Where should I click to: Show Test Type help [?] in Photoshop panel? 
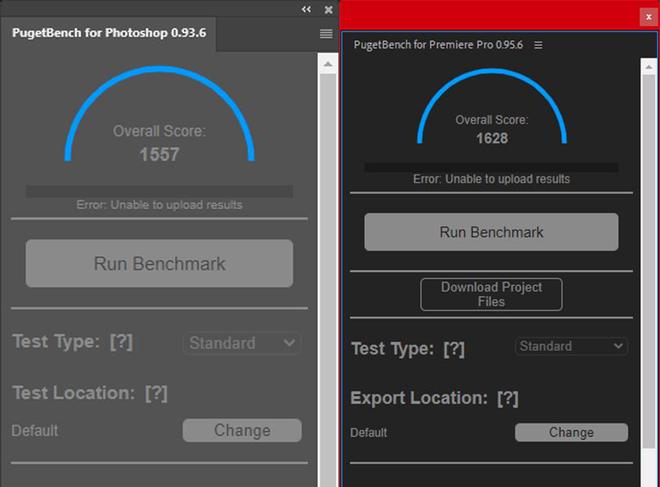point(121,342)
